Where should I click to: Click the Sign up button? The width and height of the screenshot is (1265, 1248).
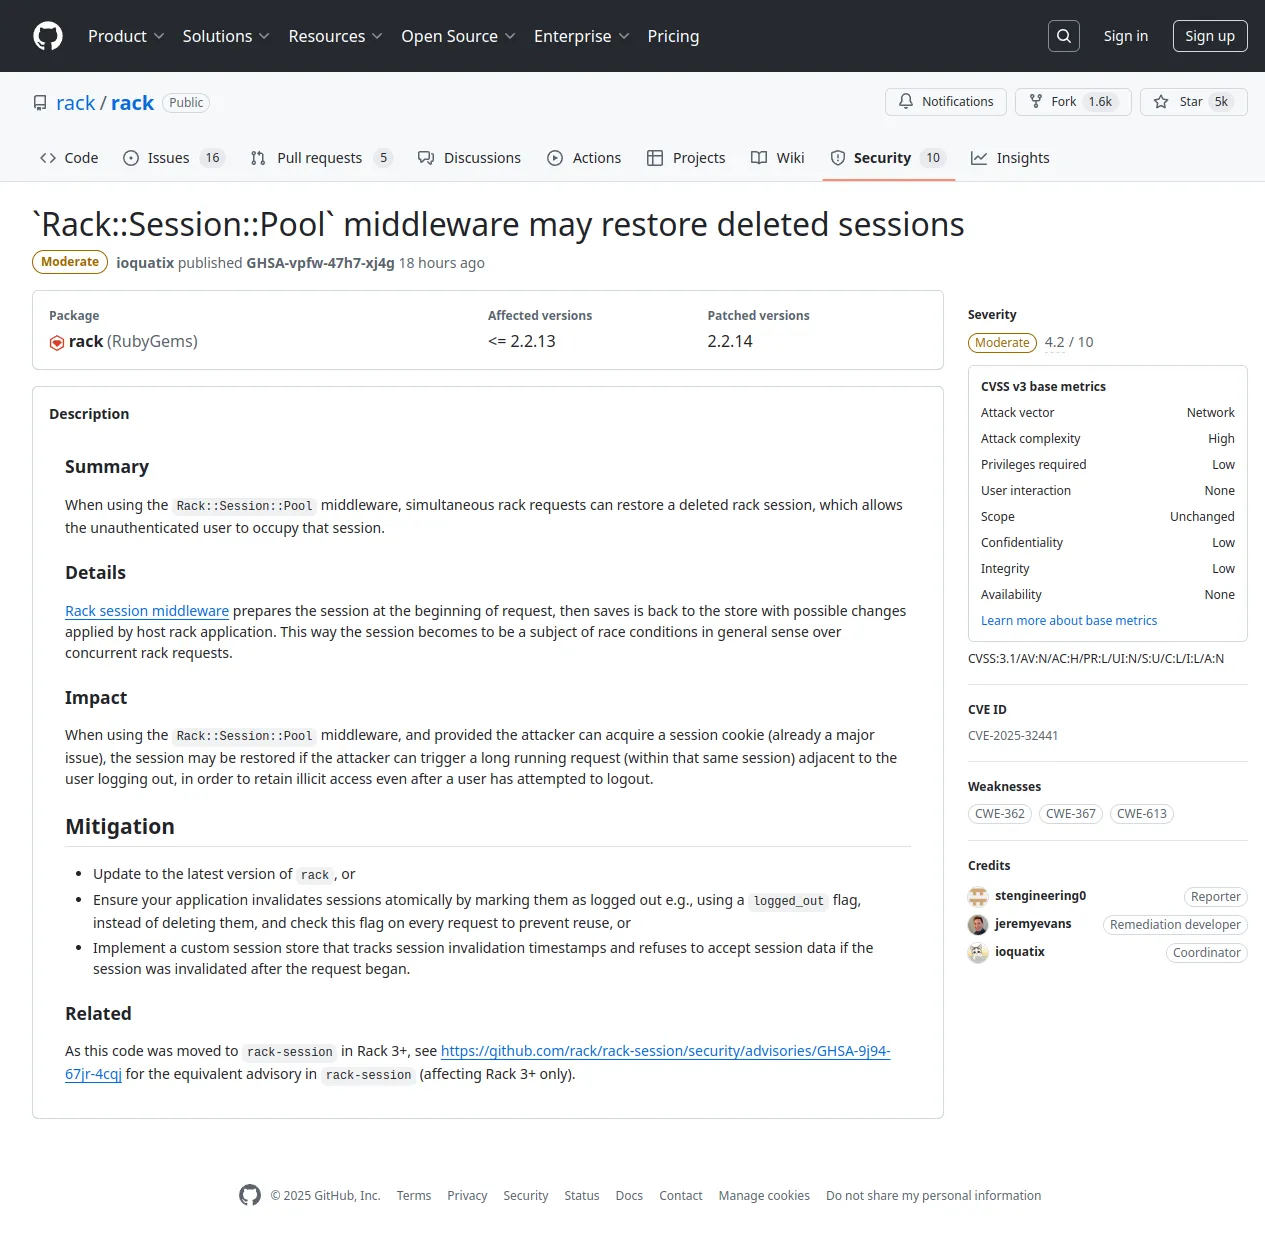pos(1210,36)
